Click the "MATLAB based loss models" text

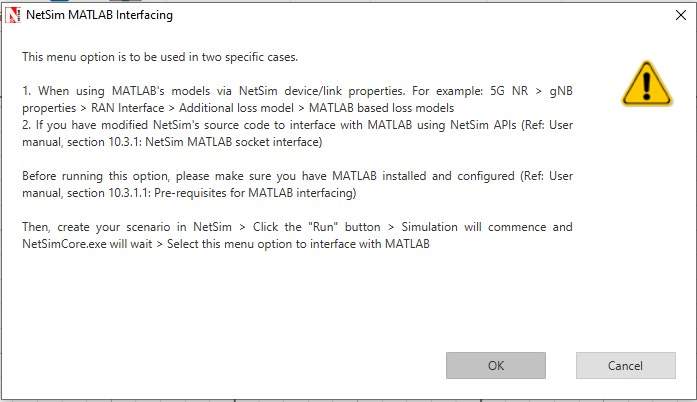(381, 108)
